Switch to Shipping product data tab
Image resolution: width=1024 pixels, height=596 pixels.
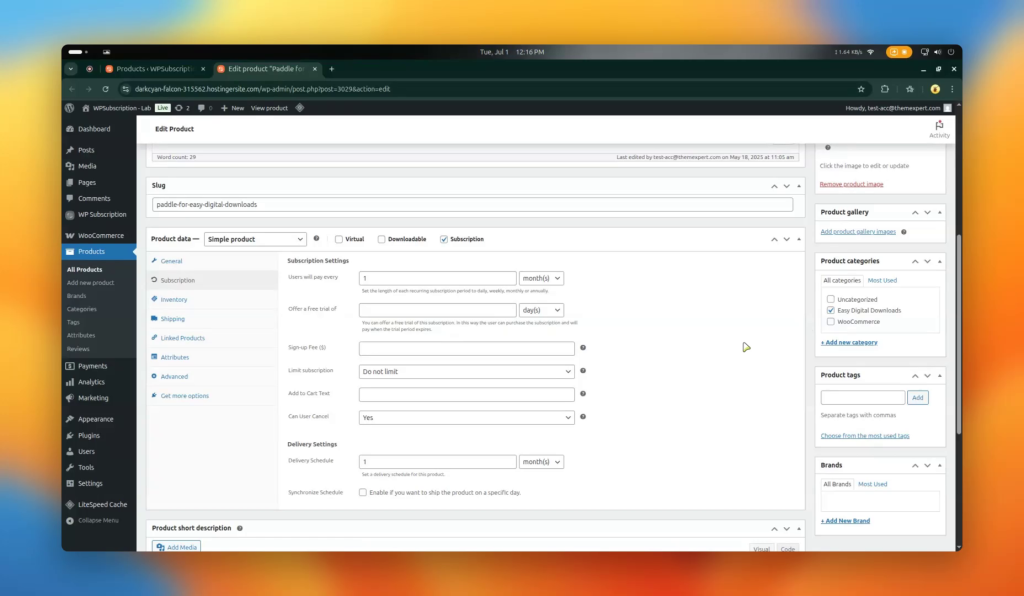[x=172, y=319]
